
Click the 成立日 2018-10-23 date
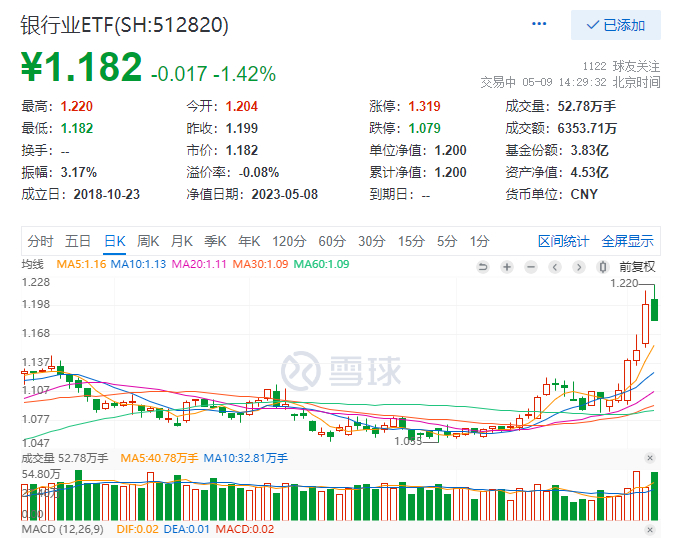[x=107, y=194]
